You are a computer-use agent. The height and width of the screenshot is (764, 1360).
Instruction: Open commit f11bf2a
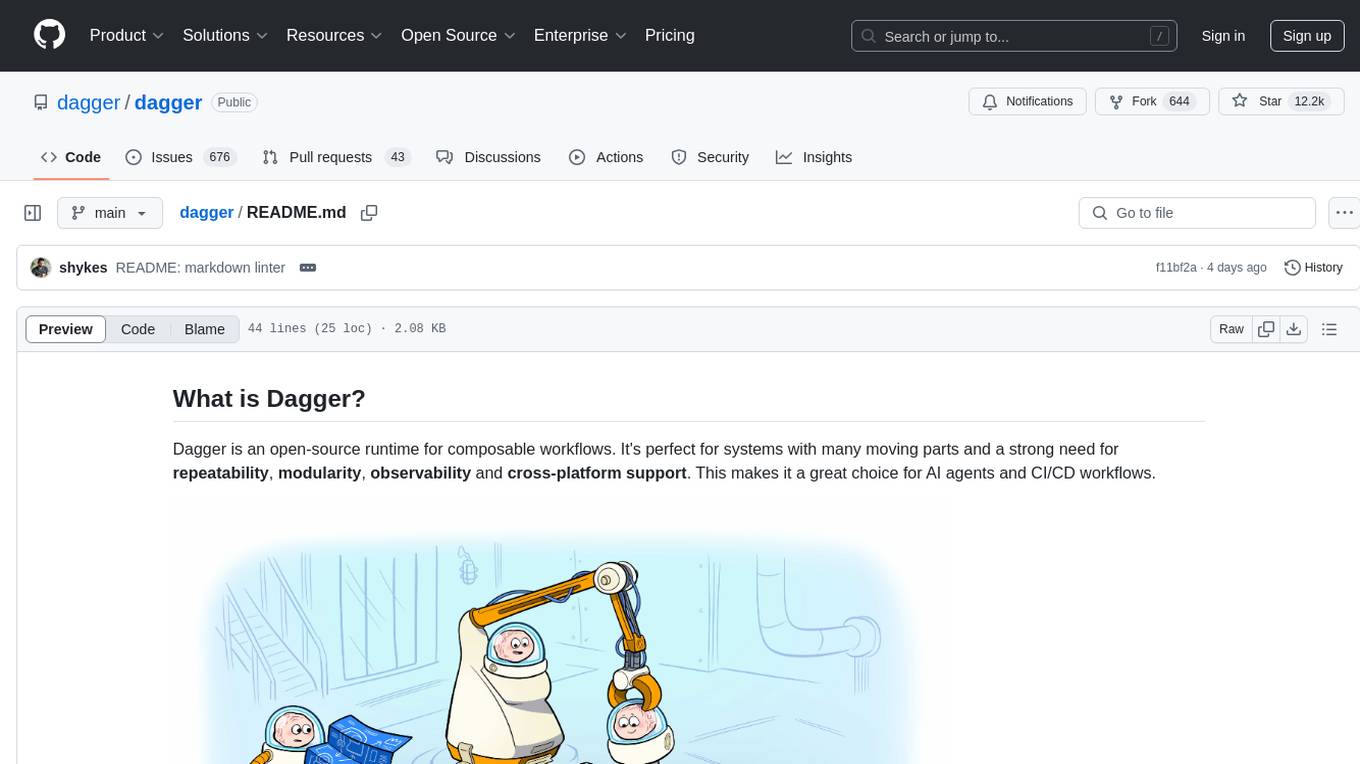point(1176,268)
